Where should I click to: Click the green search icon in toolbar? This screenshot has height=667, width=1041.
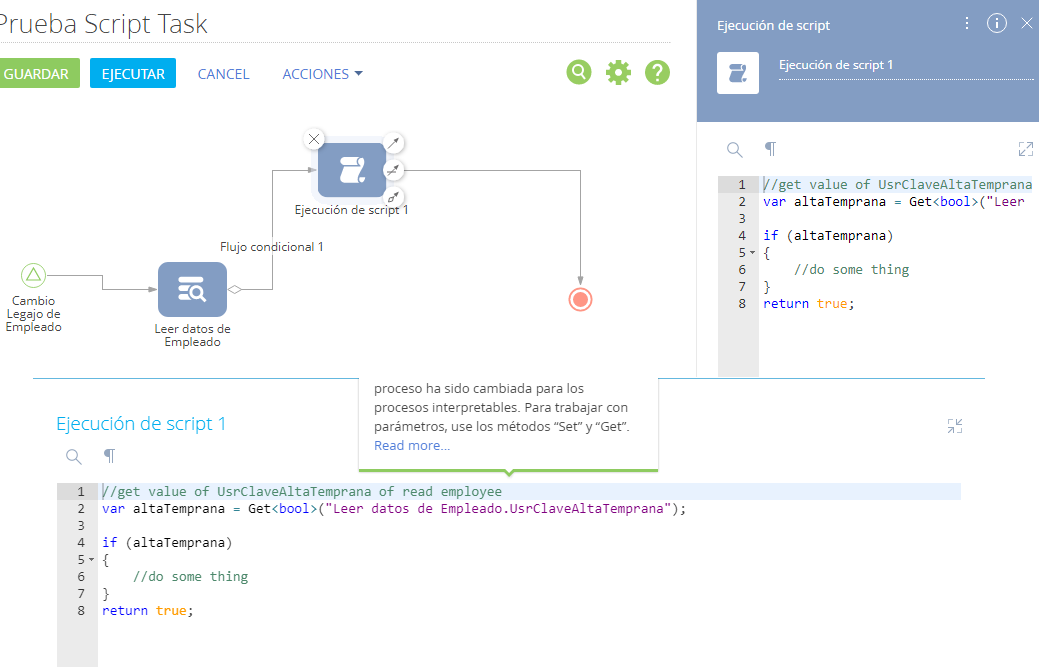click(x=579, y=72)
